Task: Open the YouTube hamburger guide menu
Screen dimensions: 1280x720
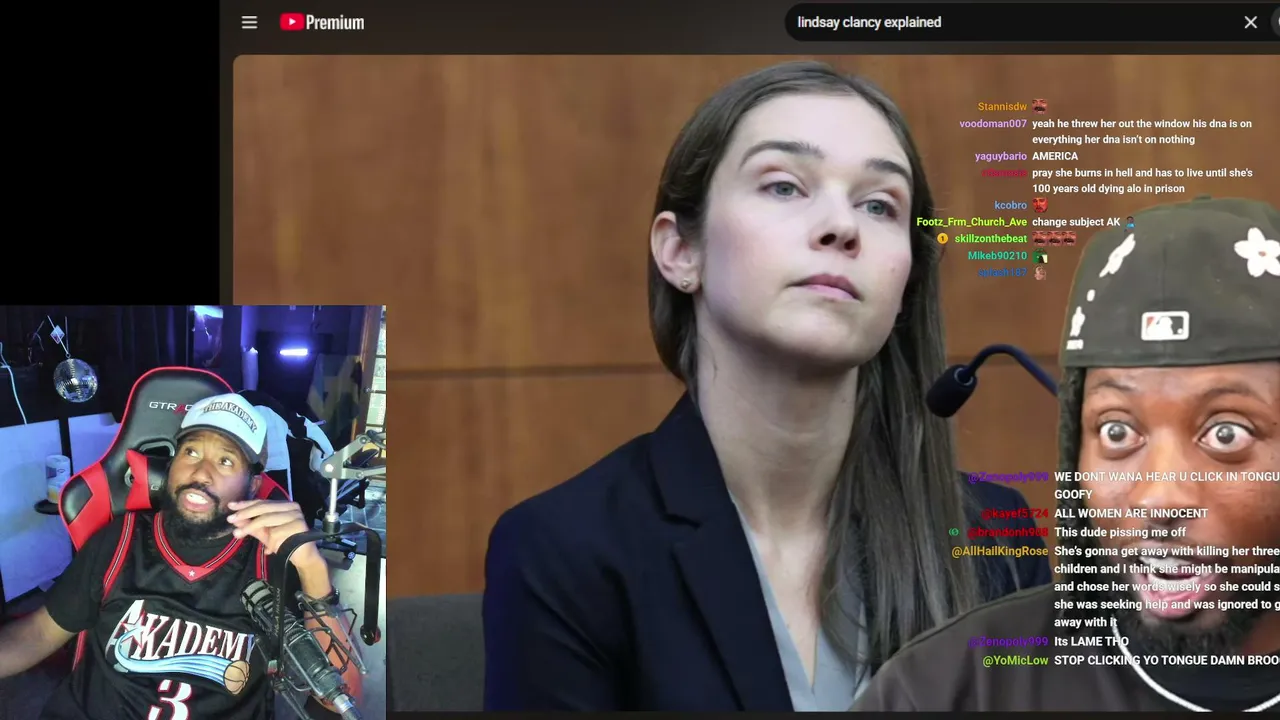Action: pyautogui.click(x=249, y=22)
